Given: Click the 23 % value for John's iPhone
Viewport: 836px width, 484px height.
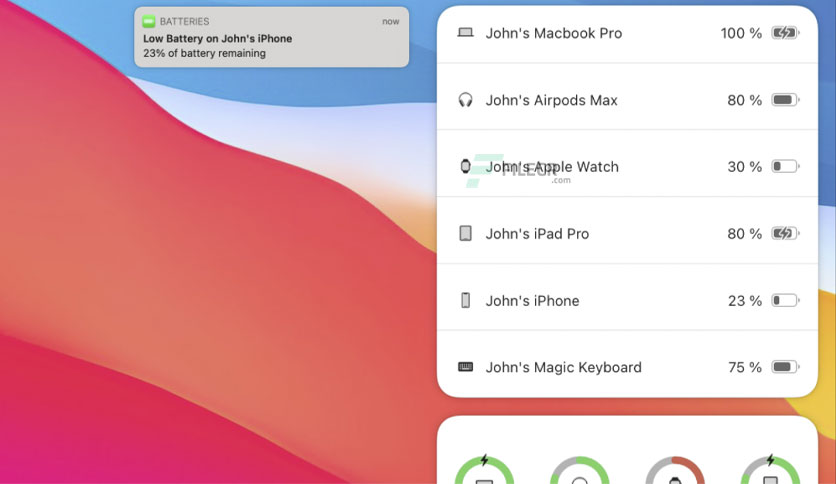Looking at the screenshot, I should click(745, 301).
